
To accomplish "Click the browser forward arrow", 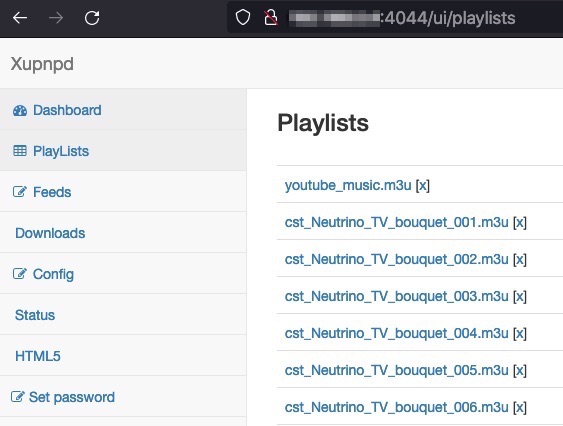I will coord(56,18).
